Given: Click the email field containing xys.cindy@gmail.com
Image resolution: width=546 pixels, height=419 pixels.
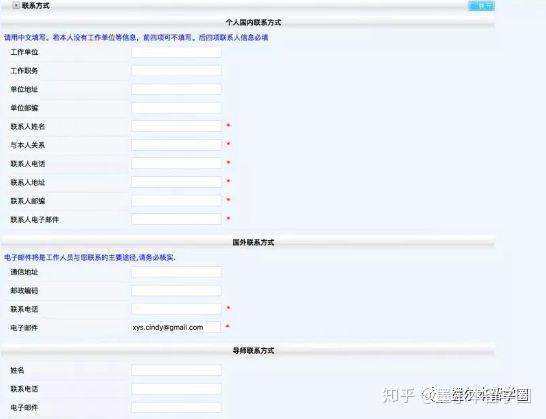Looking at the screenshot, I should (176, 327).
